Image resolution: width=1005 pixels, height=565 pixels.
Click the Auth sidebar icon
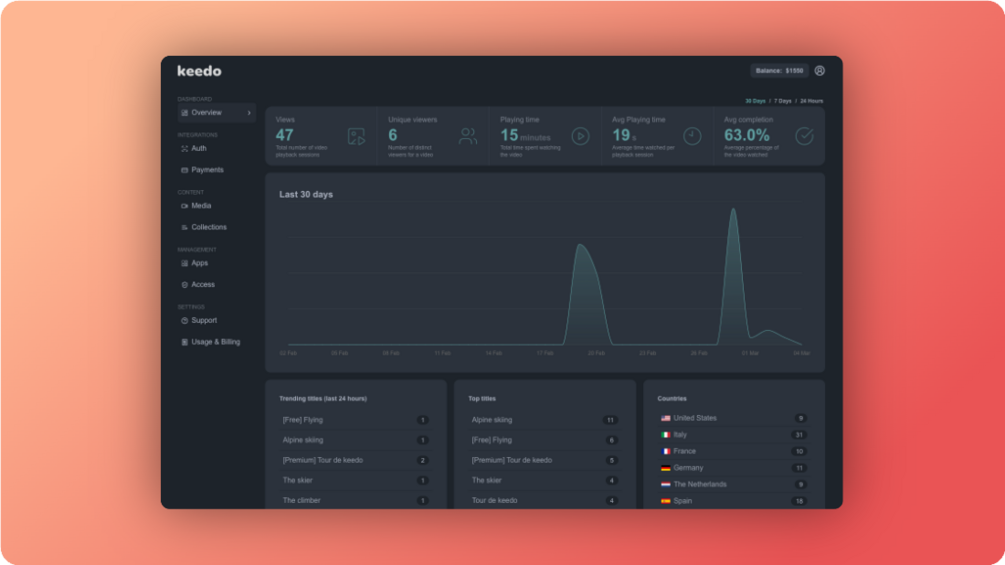pos(185,149)
